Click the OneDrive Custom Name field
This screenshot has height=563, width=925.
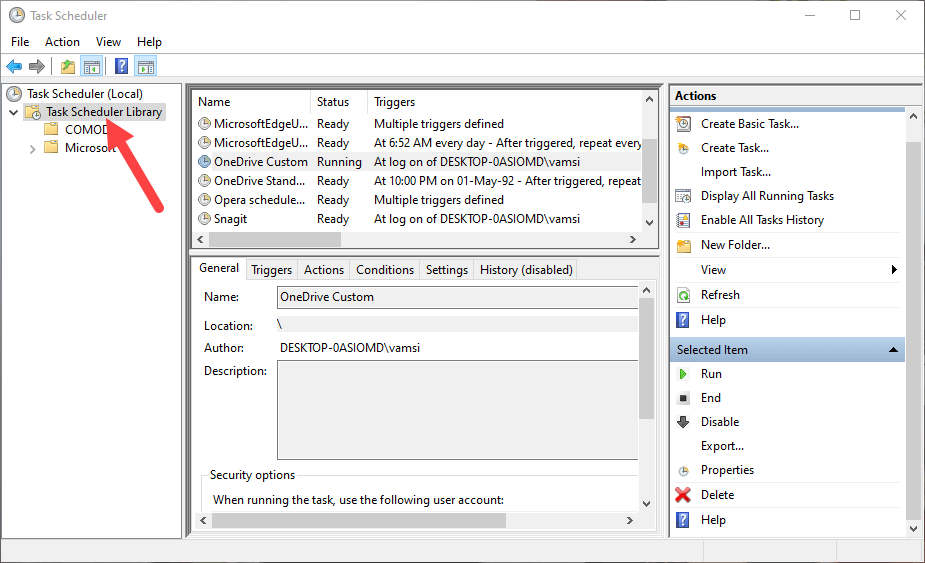point(457,297)
